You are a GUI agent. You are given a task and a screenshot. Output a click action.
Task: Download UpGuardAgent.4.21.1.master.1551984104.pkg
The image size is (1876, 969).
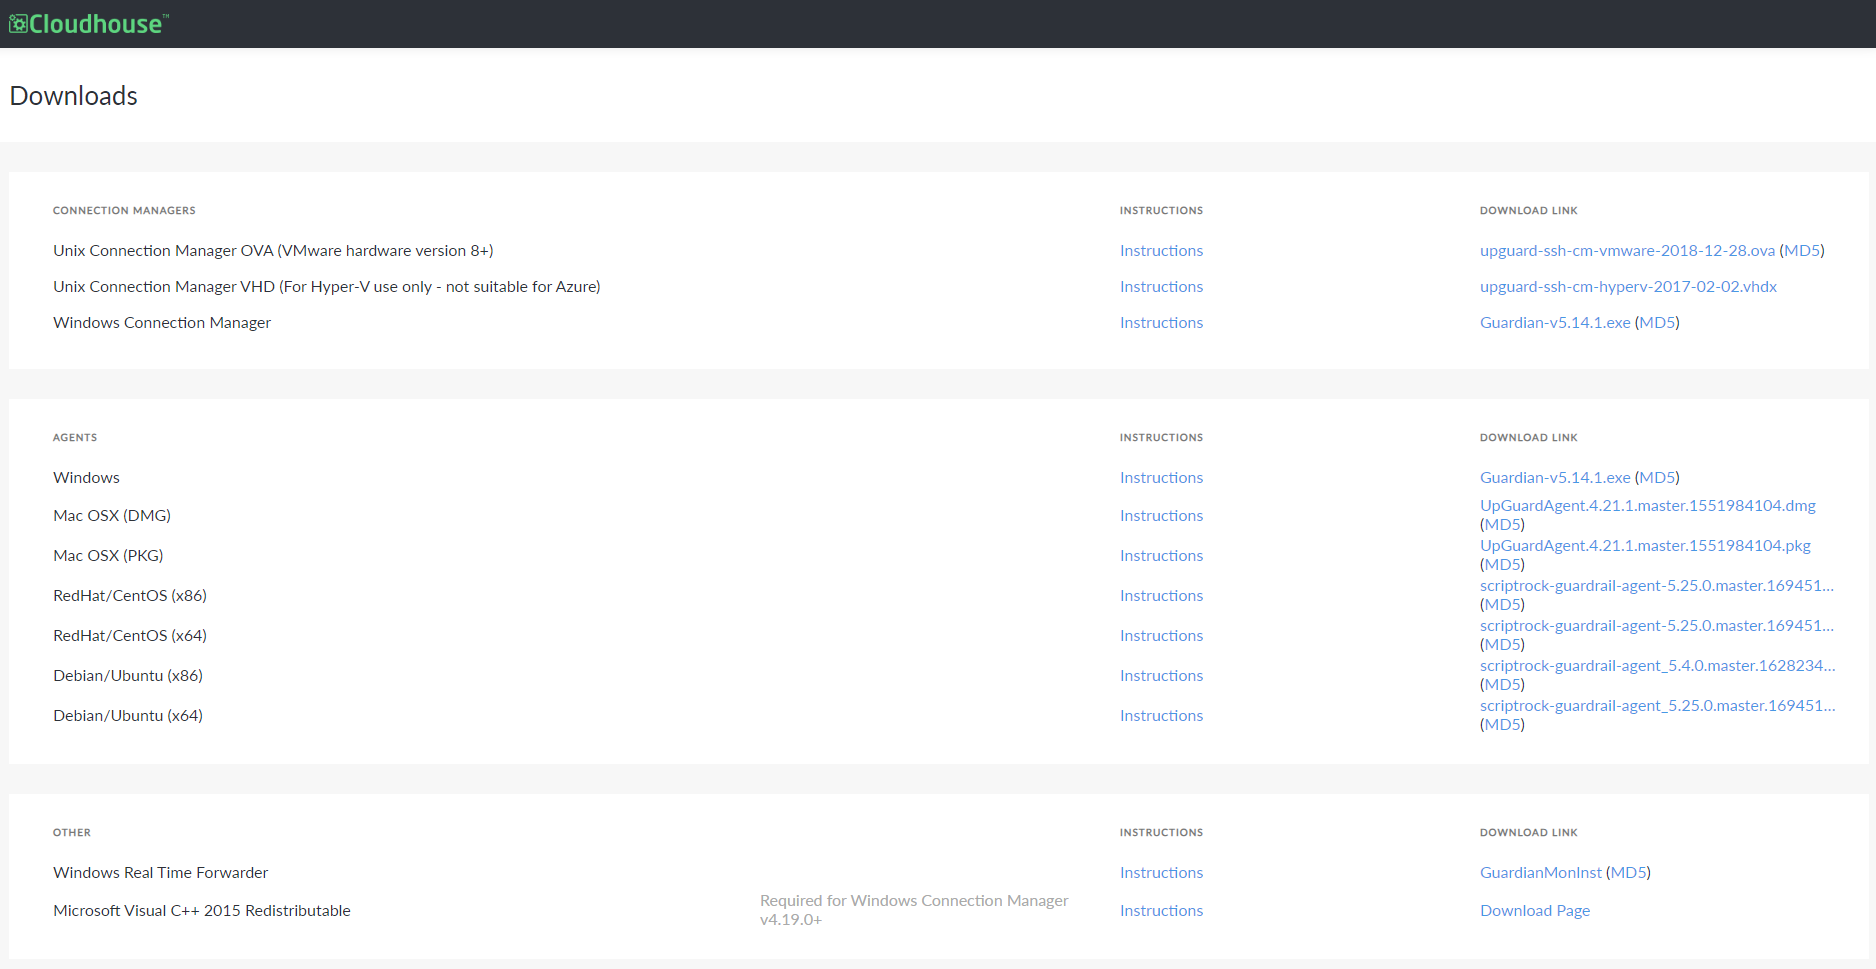tap(1645, 546)
